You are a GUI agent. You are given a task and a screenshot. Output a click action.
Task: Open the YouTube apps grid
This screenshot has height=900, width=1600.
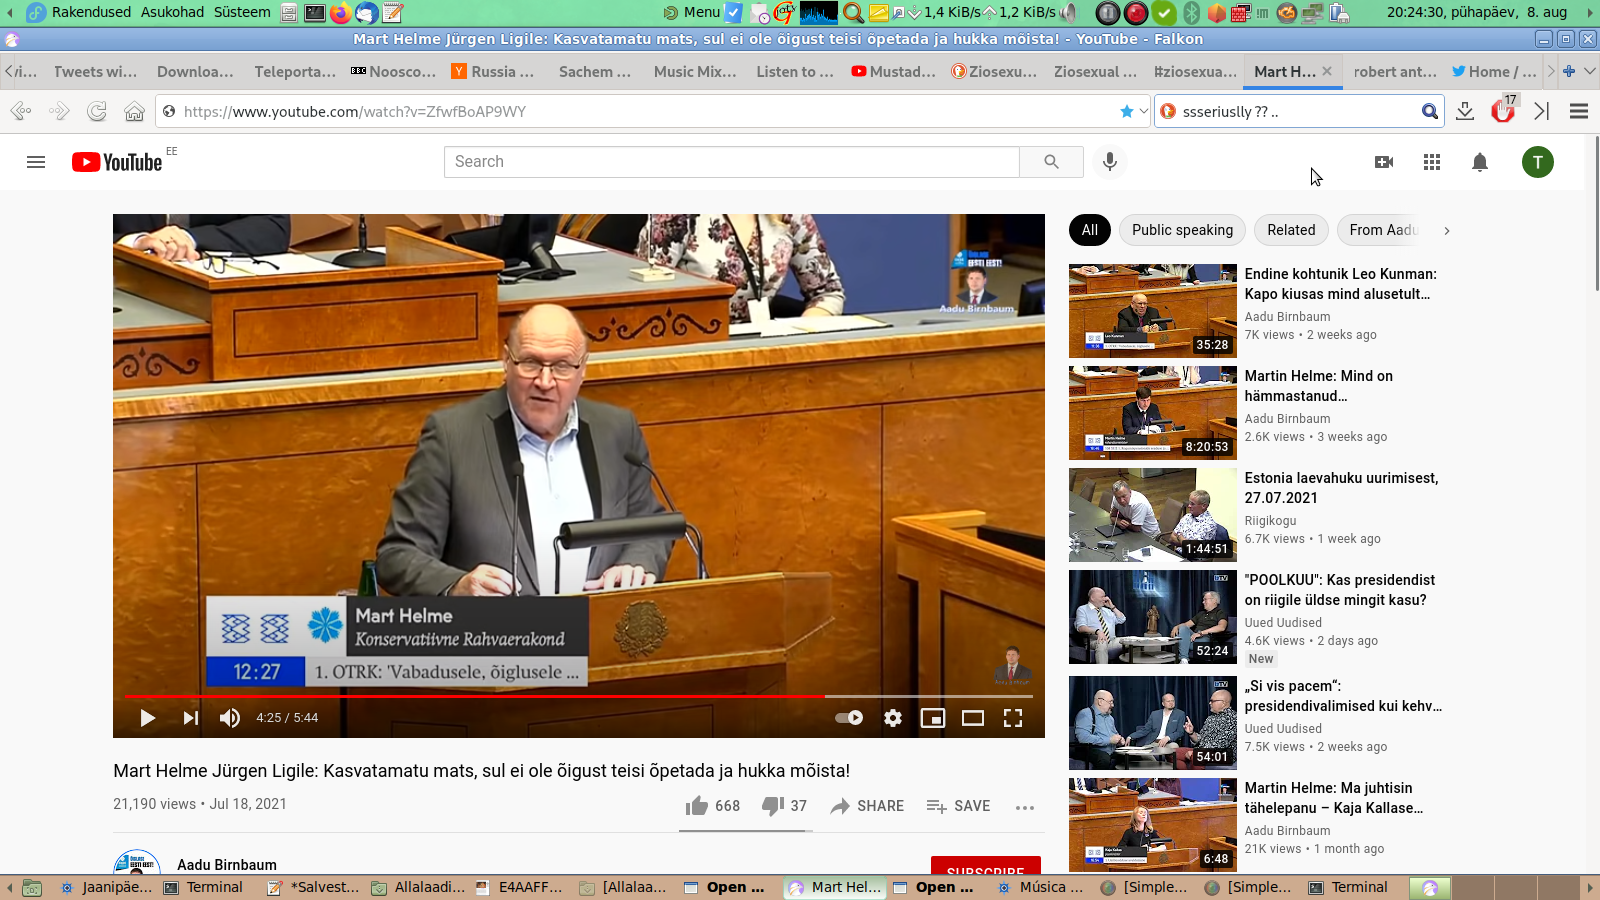pyautogui.click(x=1432, y=162)
